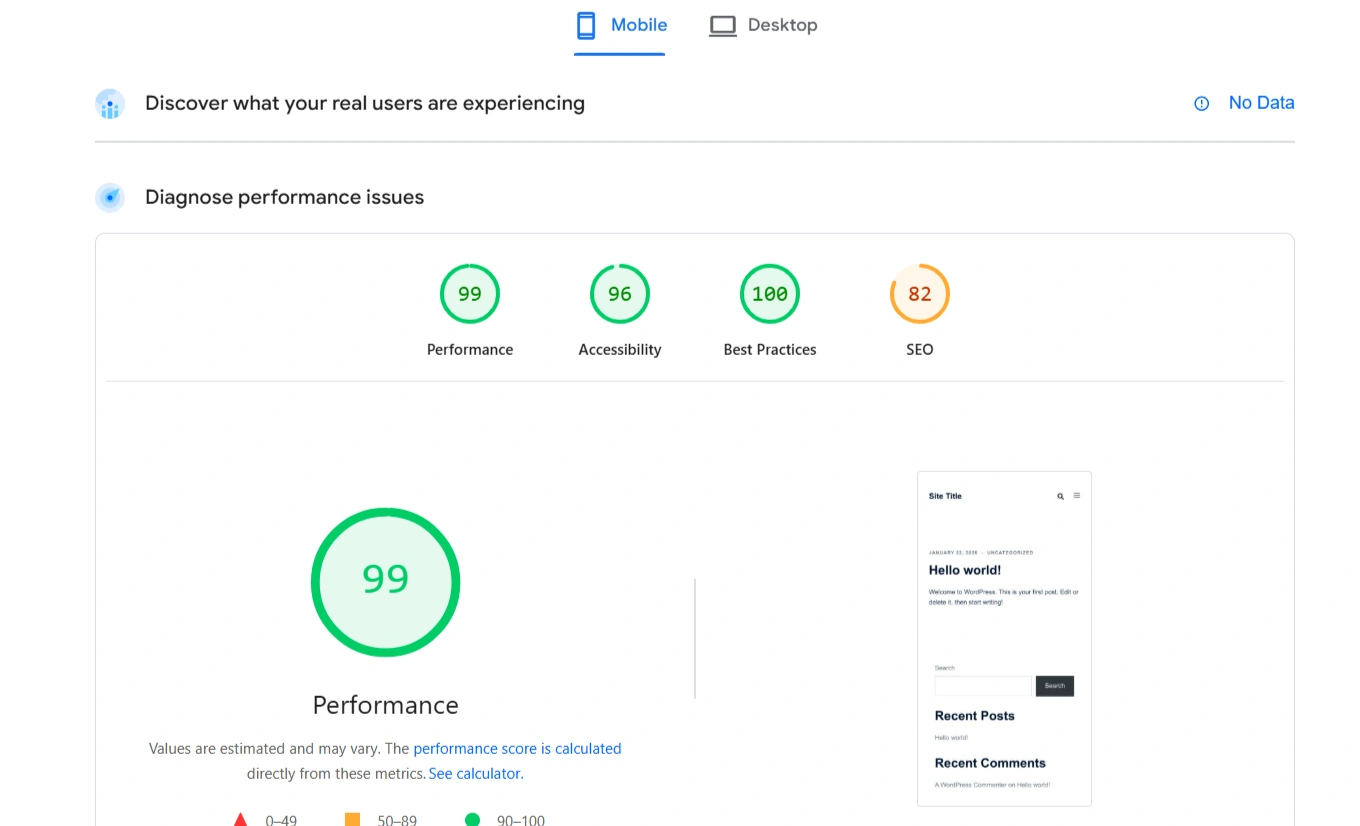Click the Diagnose performance issues heading

tap(284, 197)
